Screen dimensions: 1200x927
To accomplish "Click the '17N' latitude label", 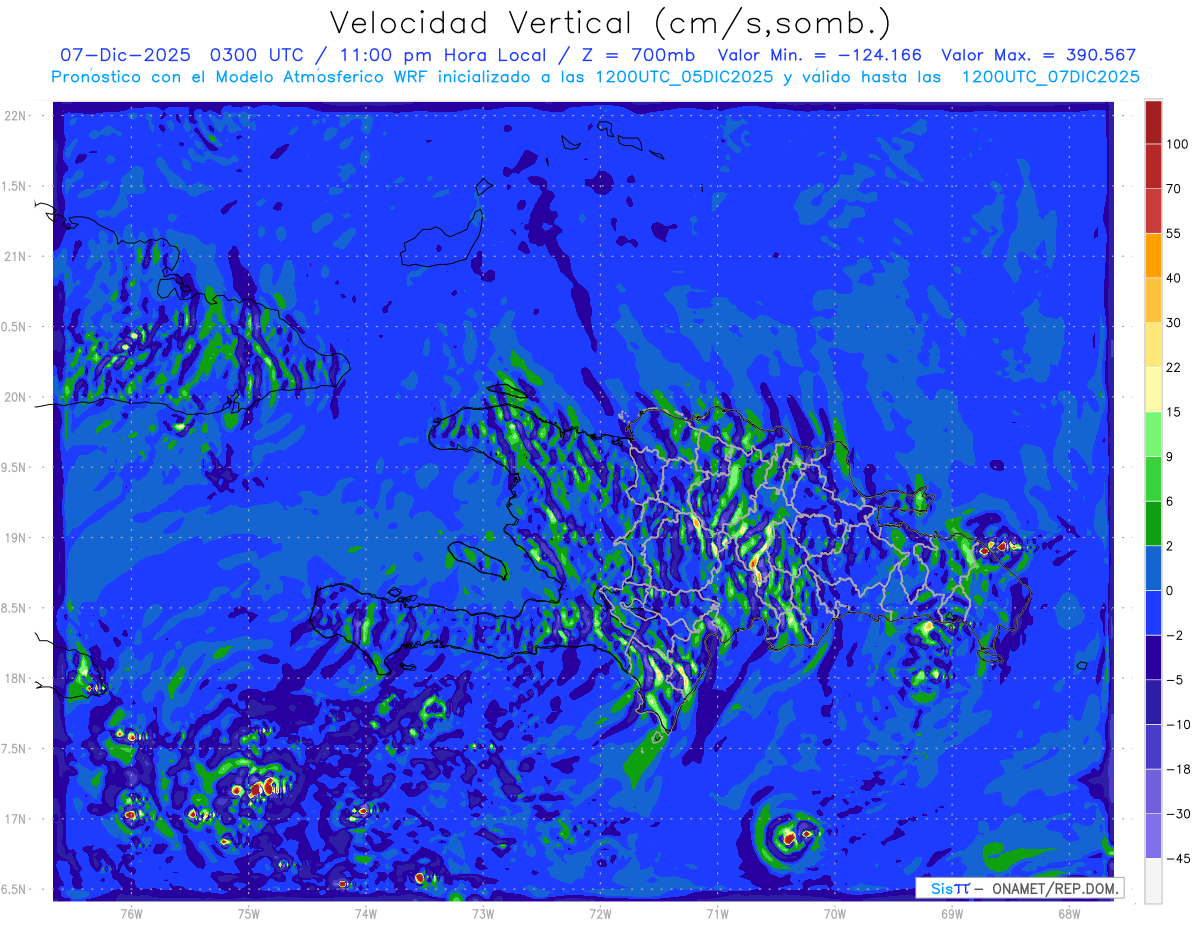I will (x=15, y=819).
